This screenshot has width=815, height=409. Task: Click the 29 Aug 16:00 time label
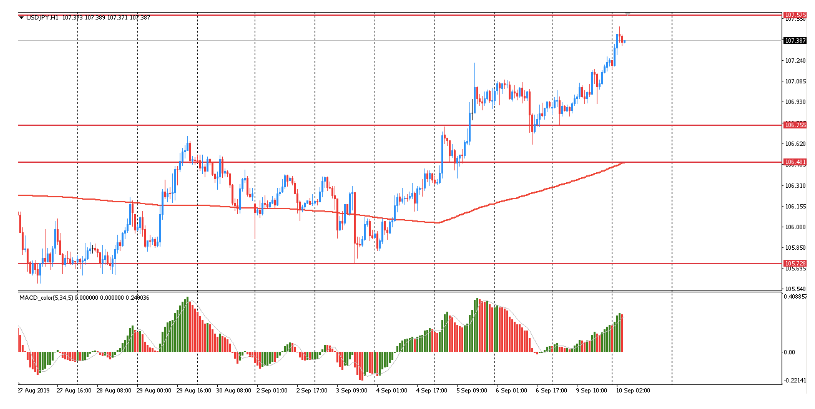194,390
